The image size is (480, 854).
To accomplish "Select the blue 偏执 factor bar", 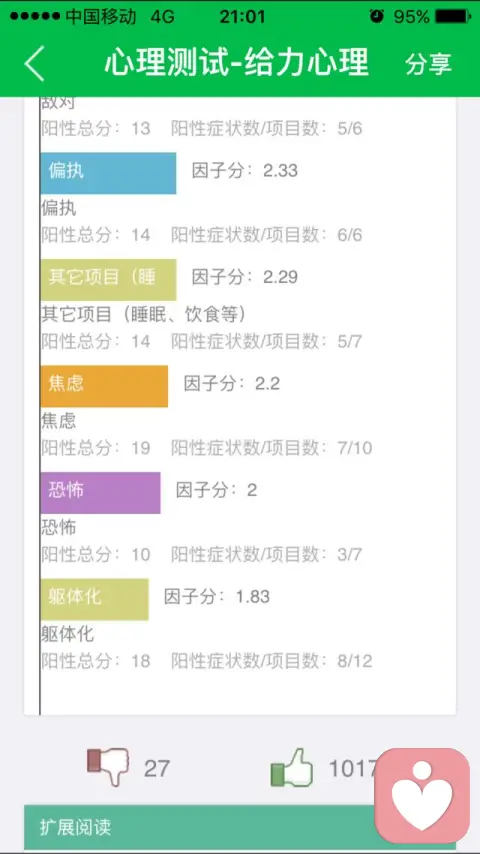I will (x=108, y=173).
